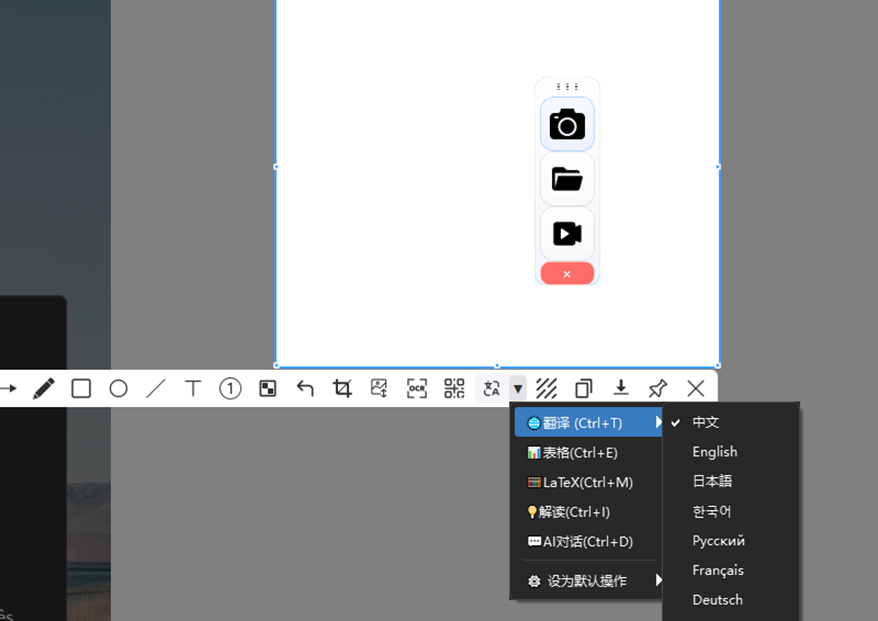This screenshot has width=878, height=621.
Task: Click the diagonal hatch lines icon
Action: tap(547, 388)
